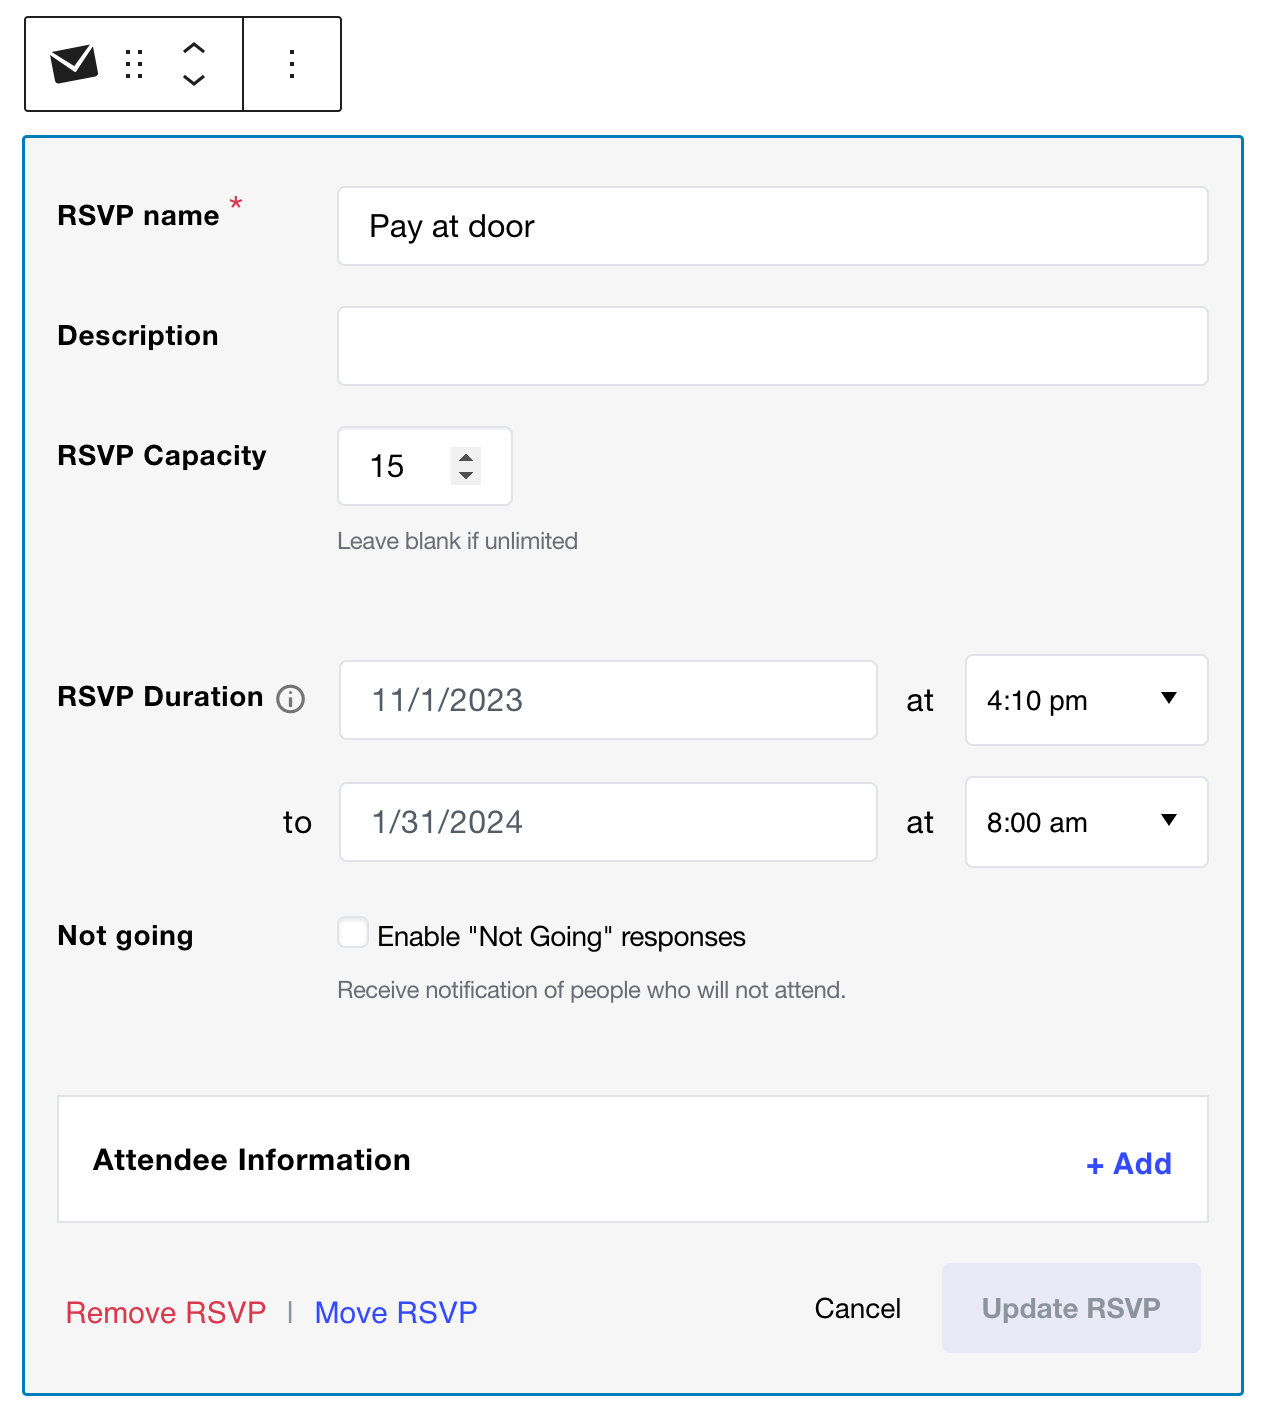Click the RSVP name field showing Pay at door

click(772, 226)
